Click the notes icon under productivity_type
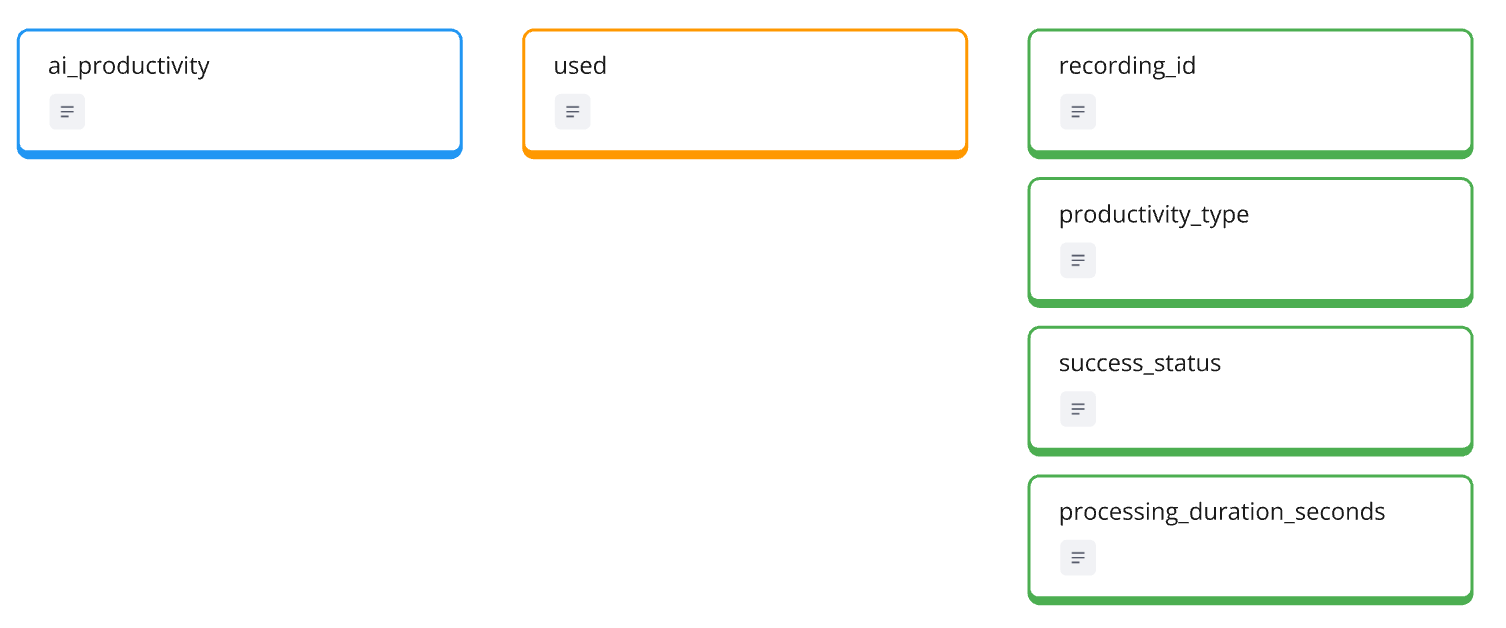1506x628 pixels. [x=1078, y=260]
